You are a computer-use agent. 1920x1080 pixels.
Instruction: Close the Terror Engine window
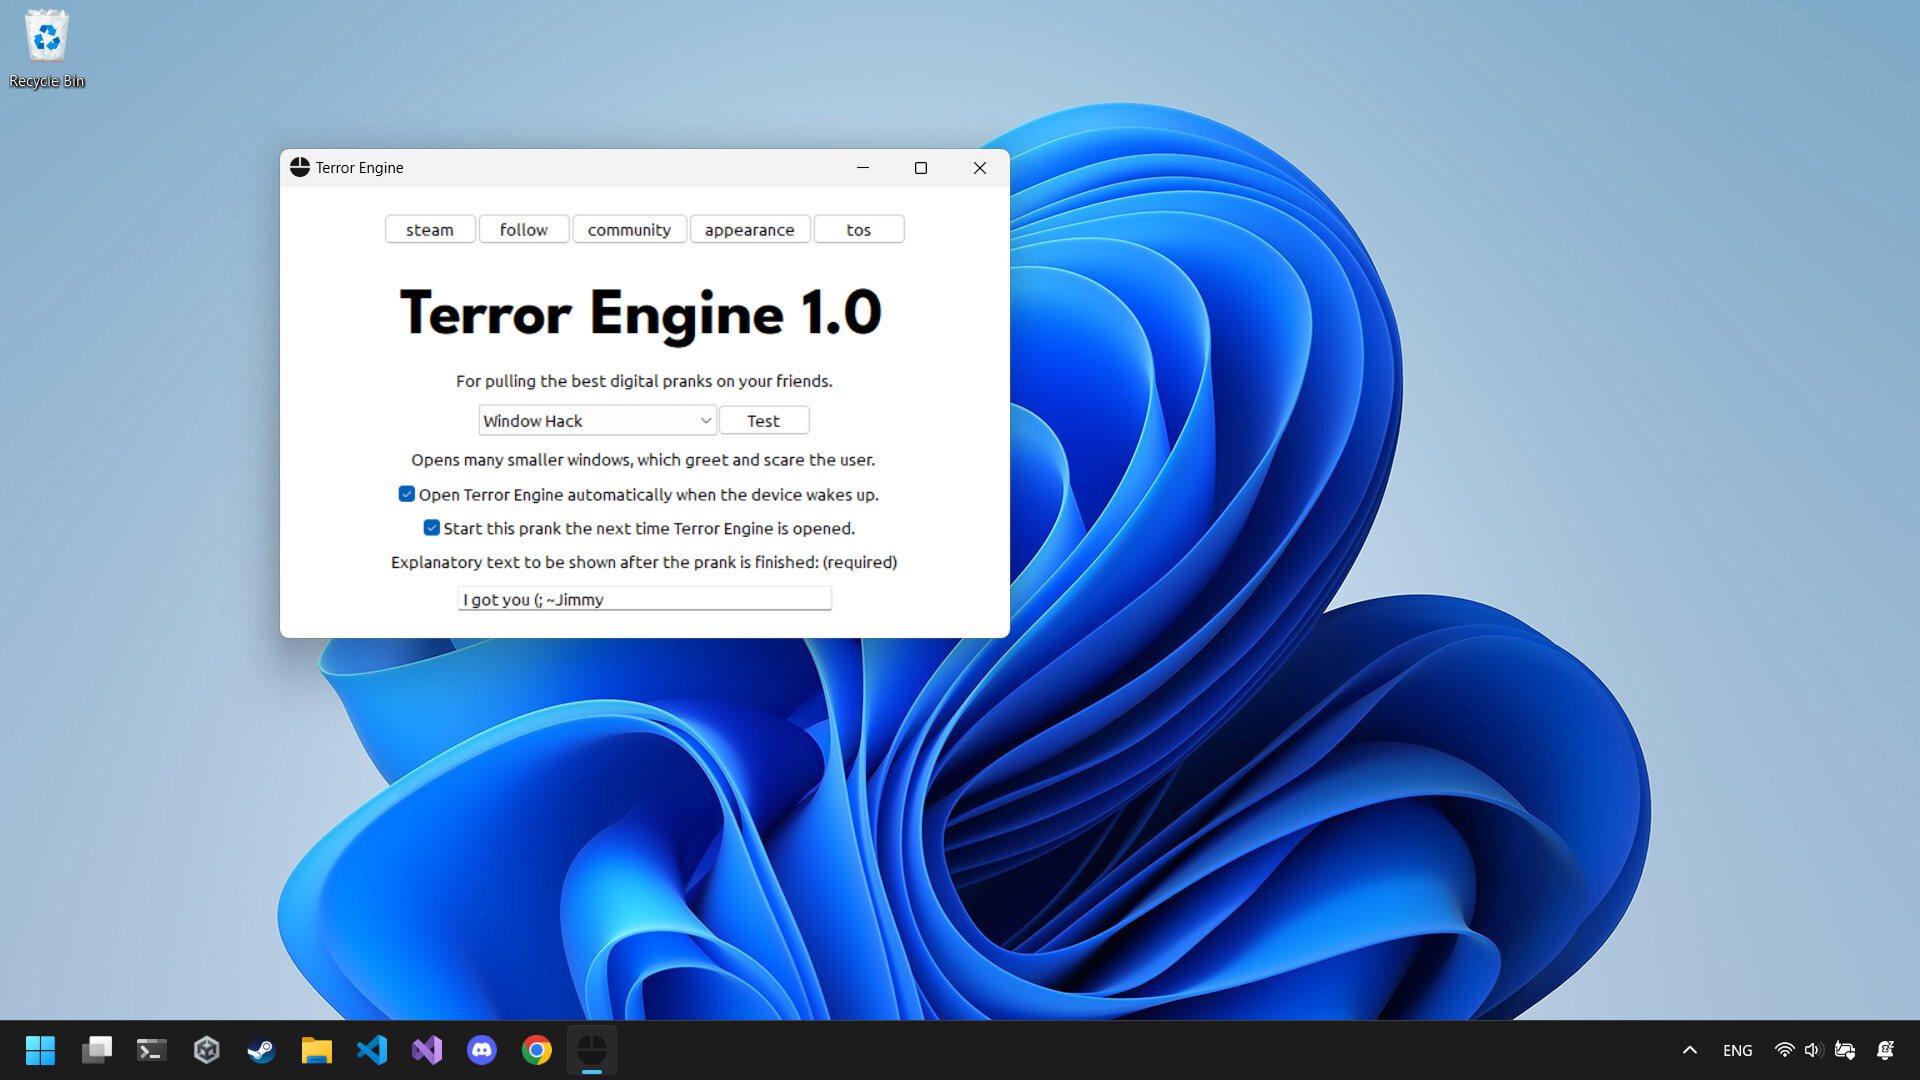coord(980,167)
